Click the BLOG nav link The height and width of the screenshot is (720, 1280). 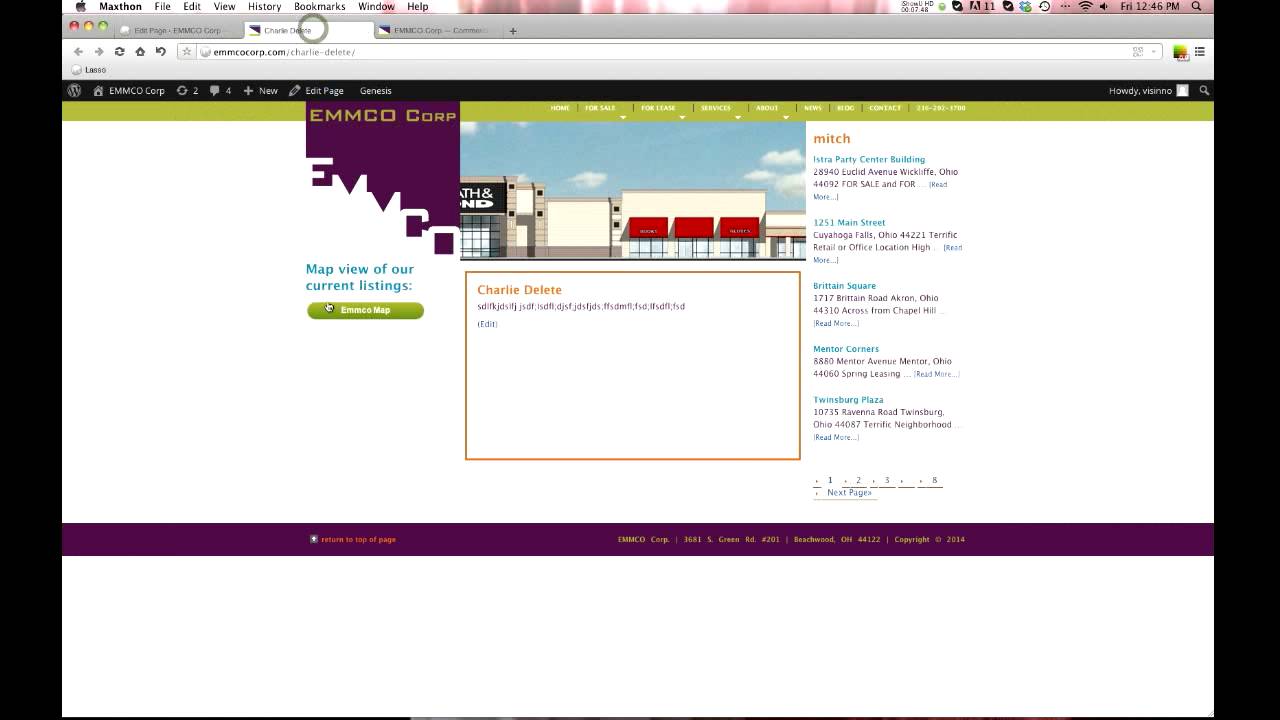846,108
